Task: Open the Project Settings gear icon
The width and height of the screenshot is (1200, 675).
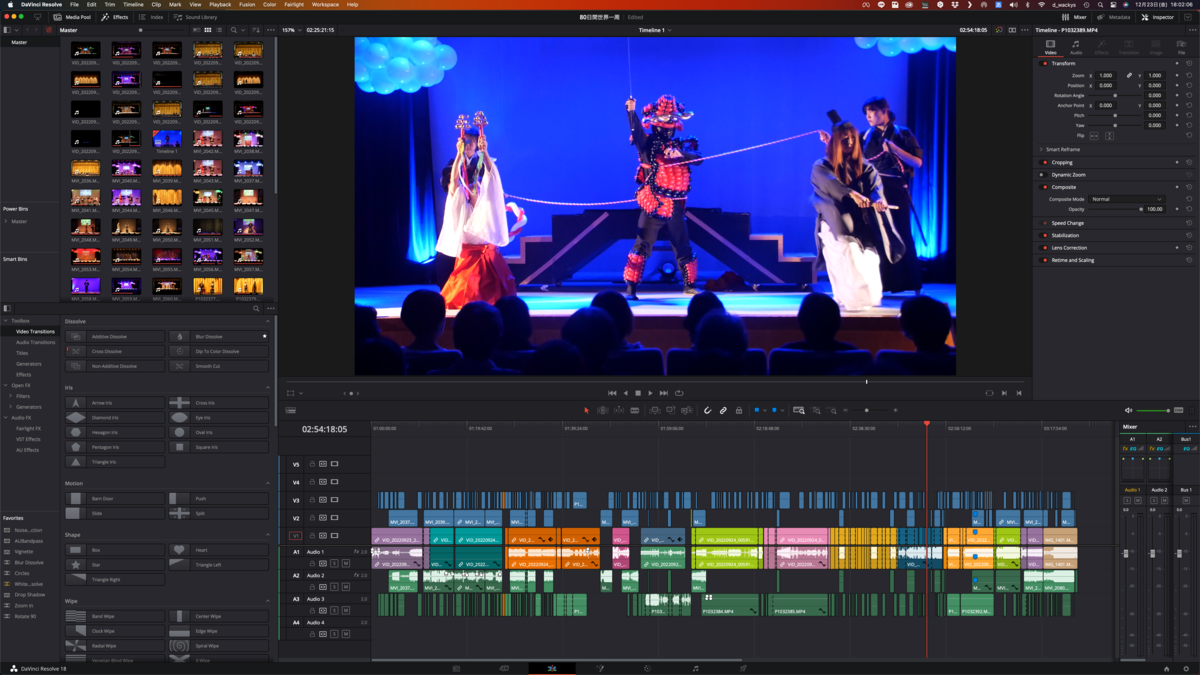Action: (1185, 668)
